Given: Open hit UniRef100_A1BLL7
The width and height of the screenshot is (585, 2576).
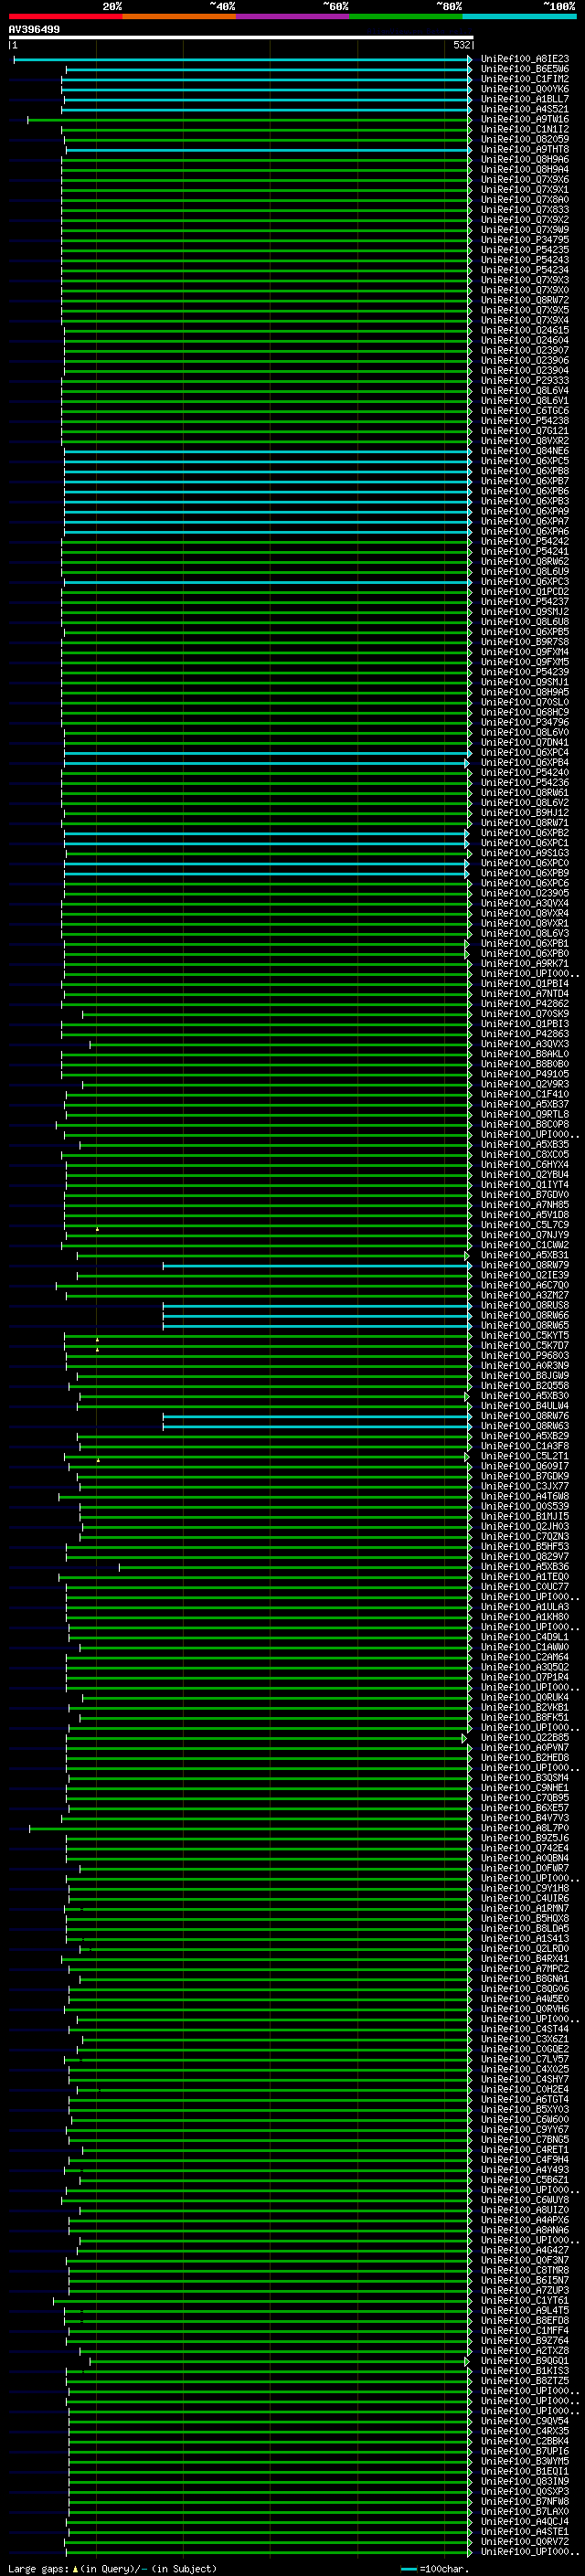Looking at the screenshot, I should pos(525,99).
